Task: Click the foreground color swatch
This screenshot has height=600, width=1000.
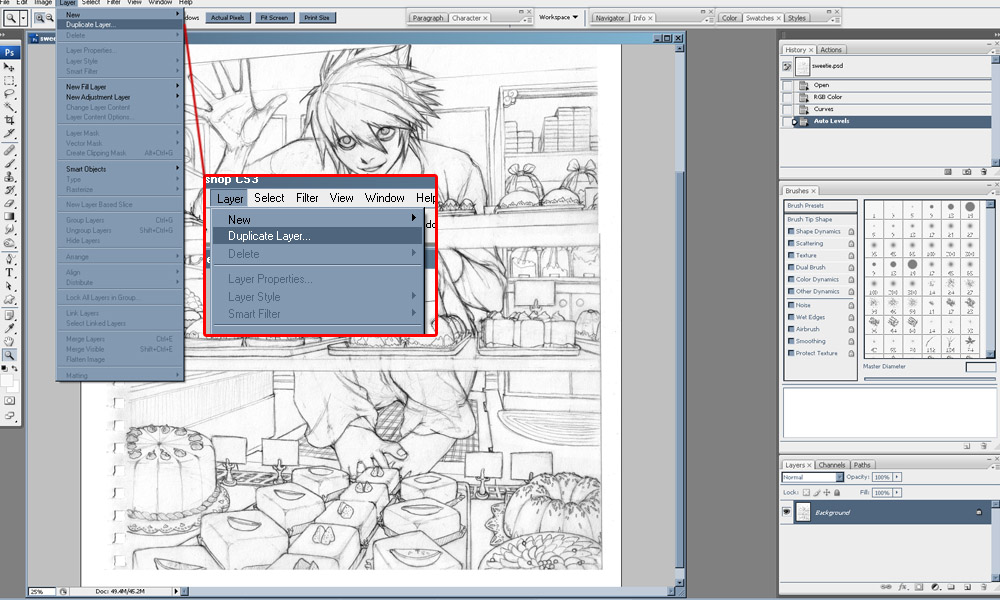Action: [7, 381]
